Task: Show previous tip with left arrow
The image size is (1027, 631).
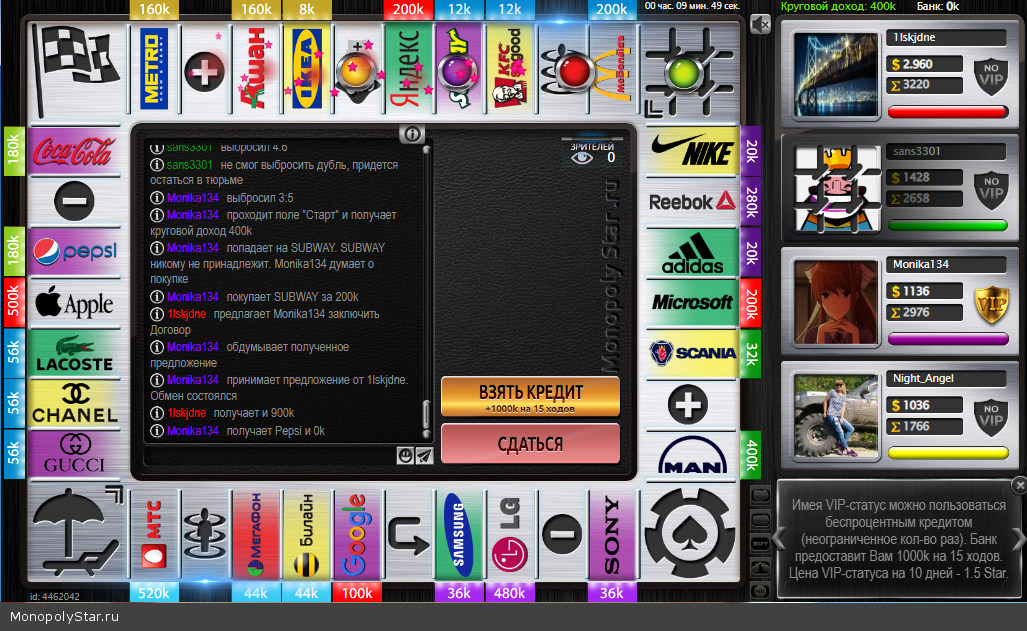Action: click(x=779, y=539)
